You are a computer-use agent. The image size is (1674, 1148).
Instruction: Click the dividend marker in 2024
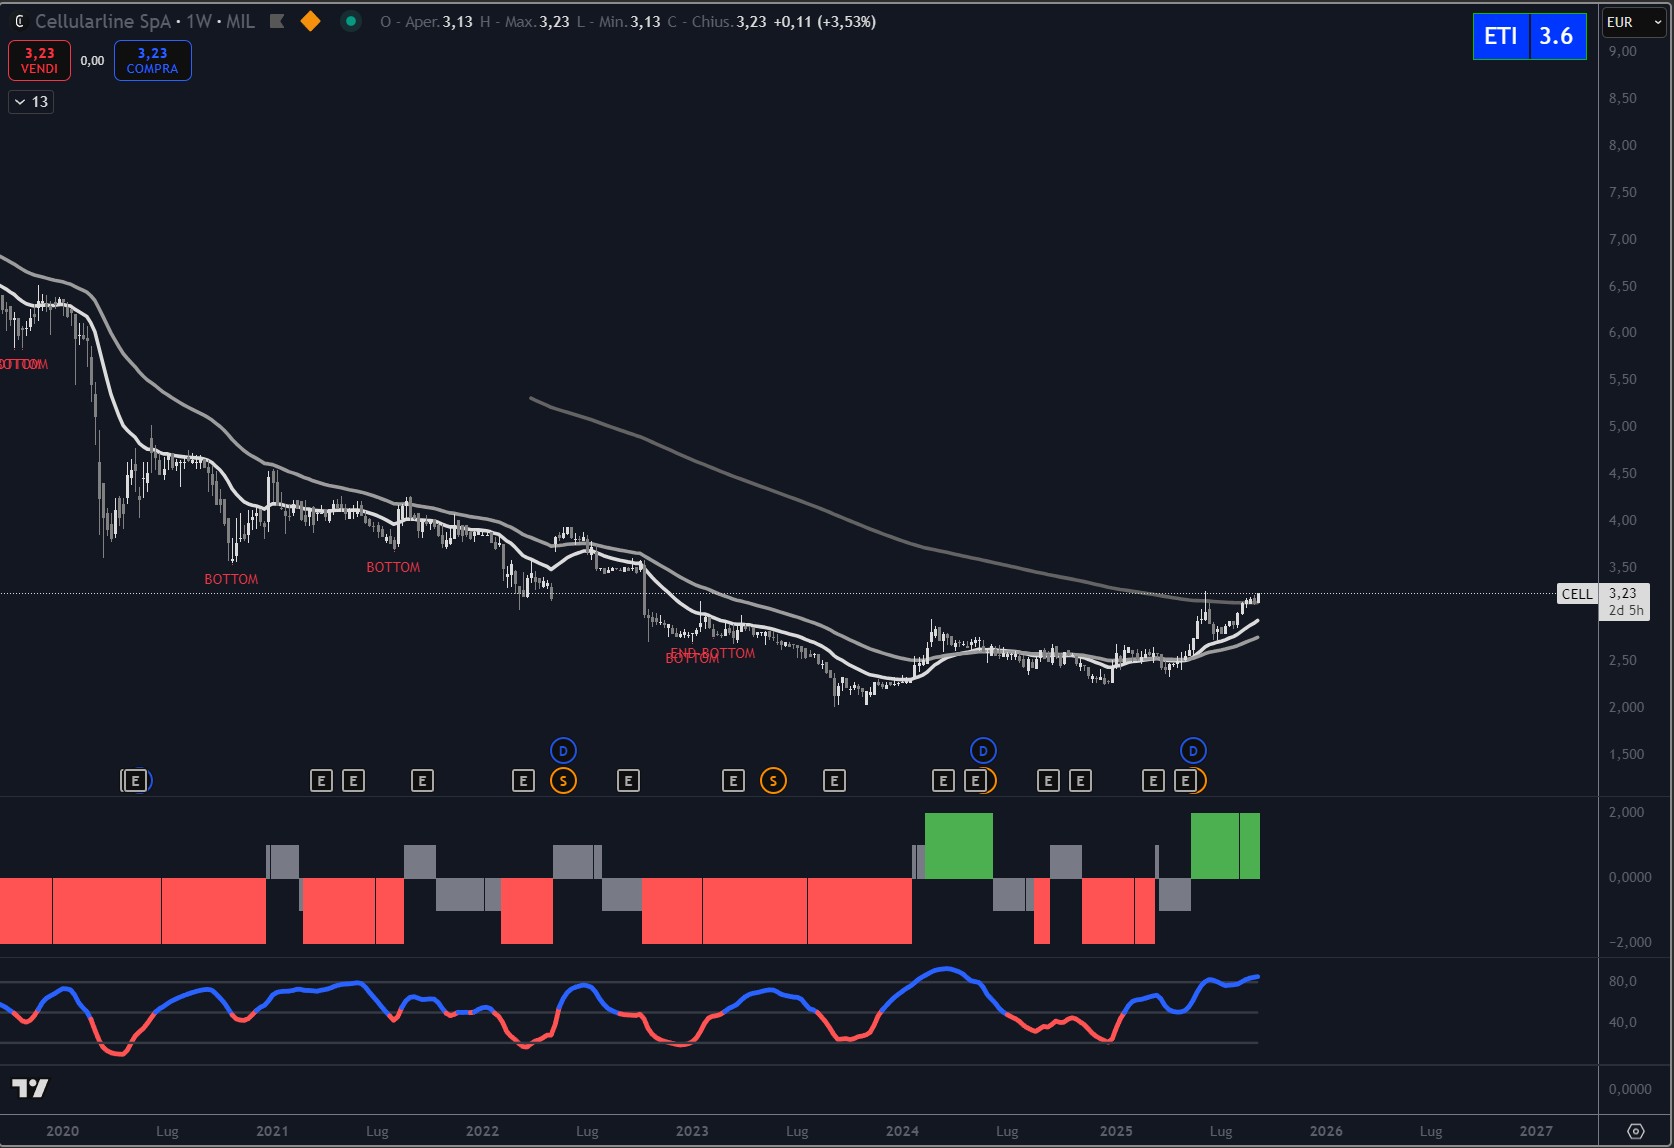[x=983, y=750]
